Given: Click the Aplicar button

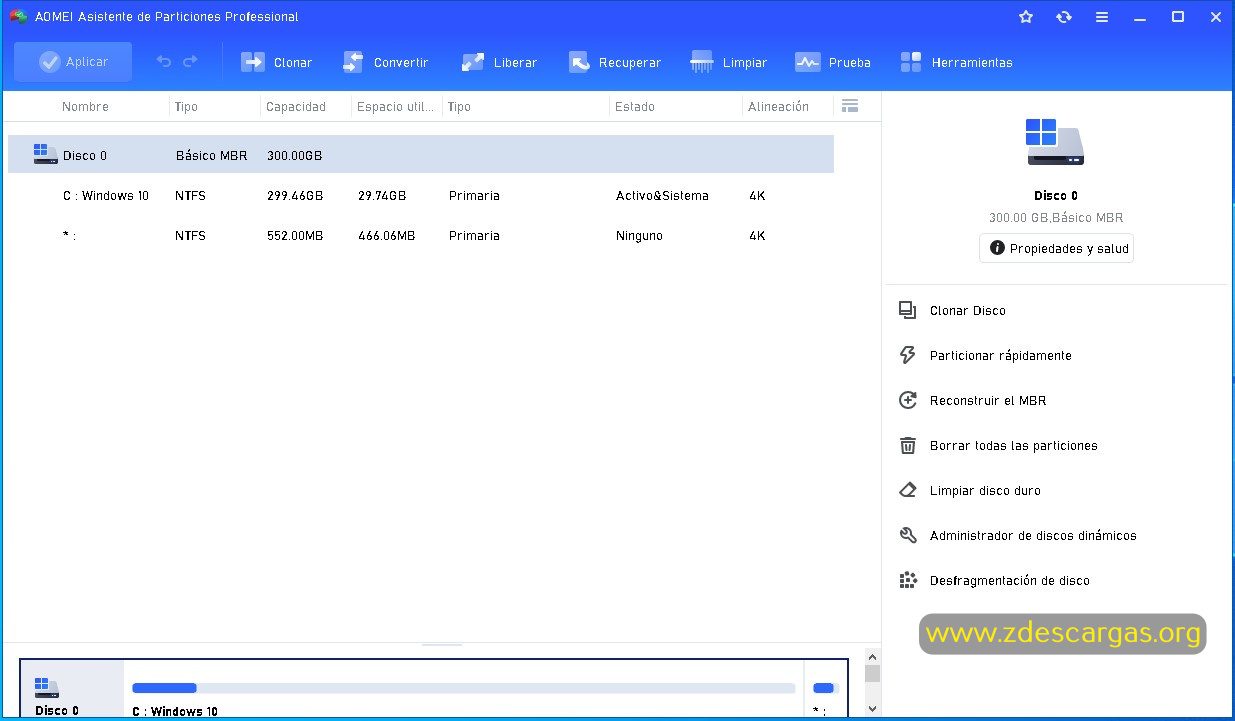Looking at the screenshot, I should (73, 62).
